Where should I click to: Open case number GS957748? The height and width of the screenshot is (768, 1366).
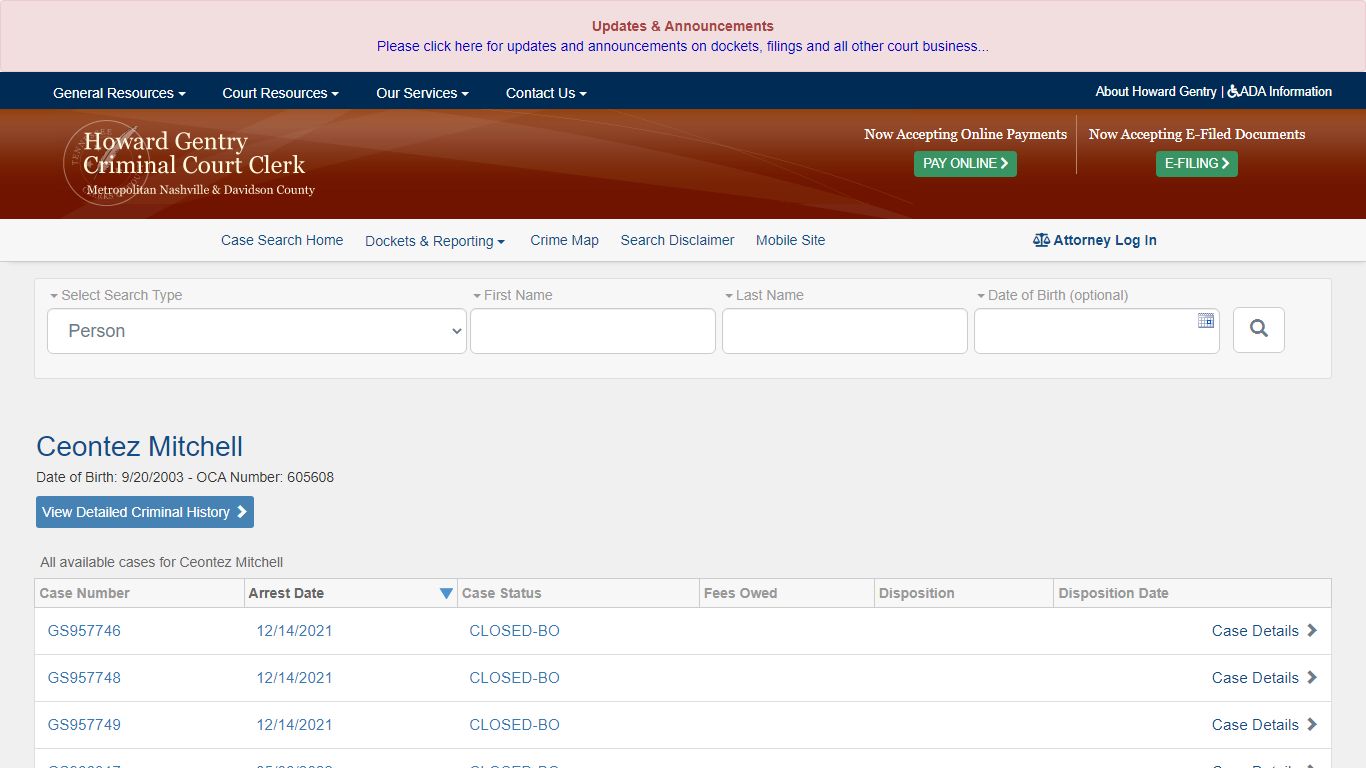[x=84, y=678]
